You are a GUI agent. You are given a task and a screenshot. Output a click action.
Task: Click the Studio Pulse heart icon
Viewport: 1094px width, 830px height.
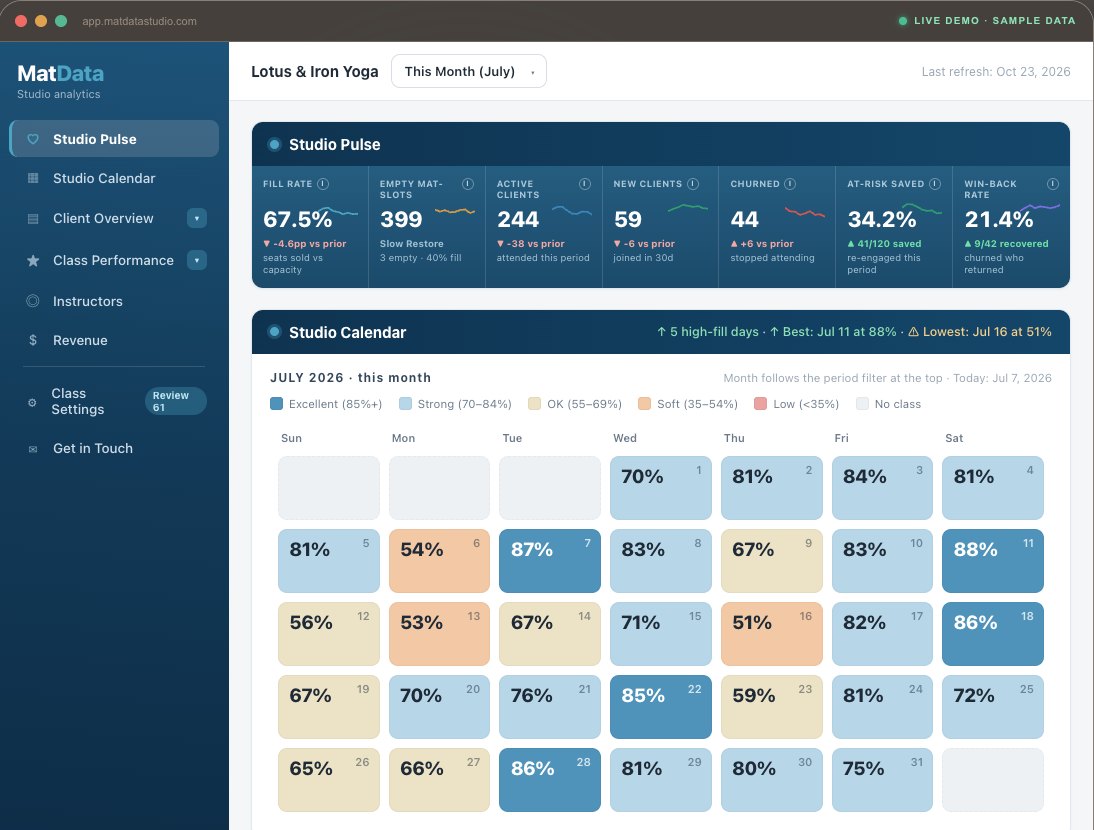(x=33, y=139)
